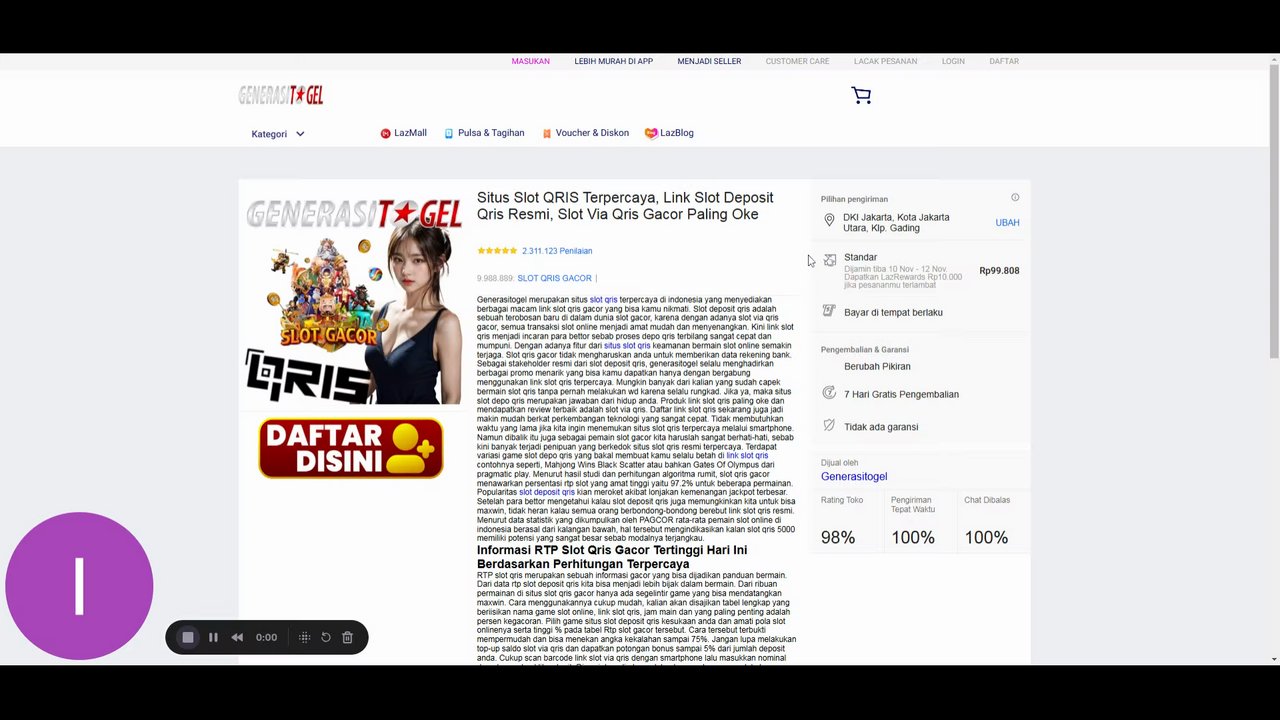Click the MASUKAN top link
Image resolution: width=1280 pixels, height=720 pixels.
click(531, 61)
